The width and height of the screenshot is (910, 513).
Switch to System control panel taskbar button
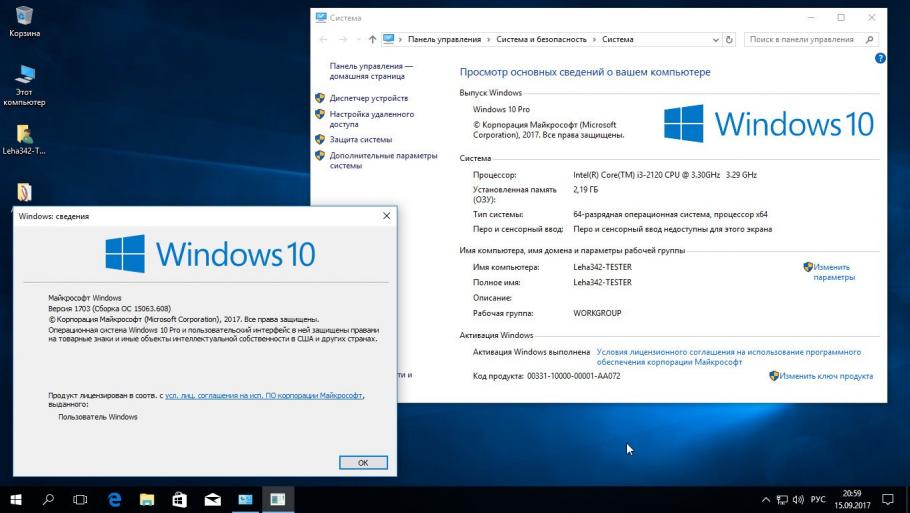pos(245,500)
